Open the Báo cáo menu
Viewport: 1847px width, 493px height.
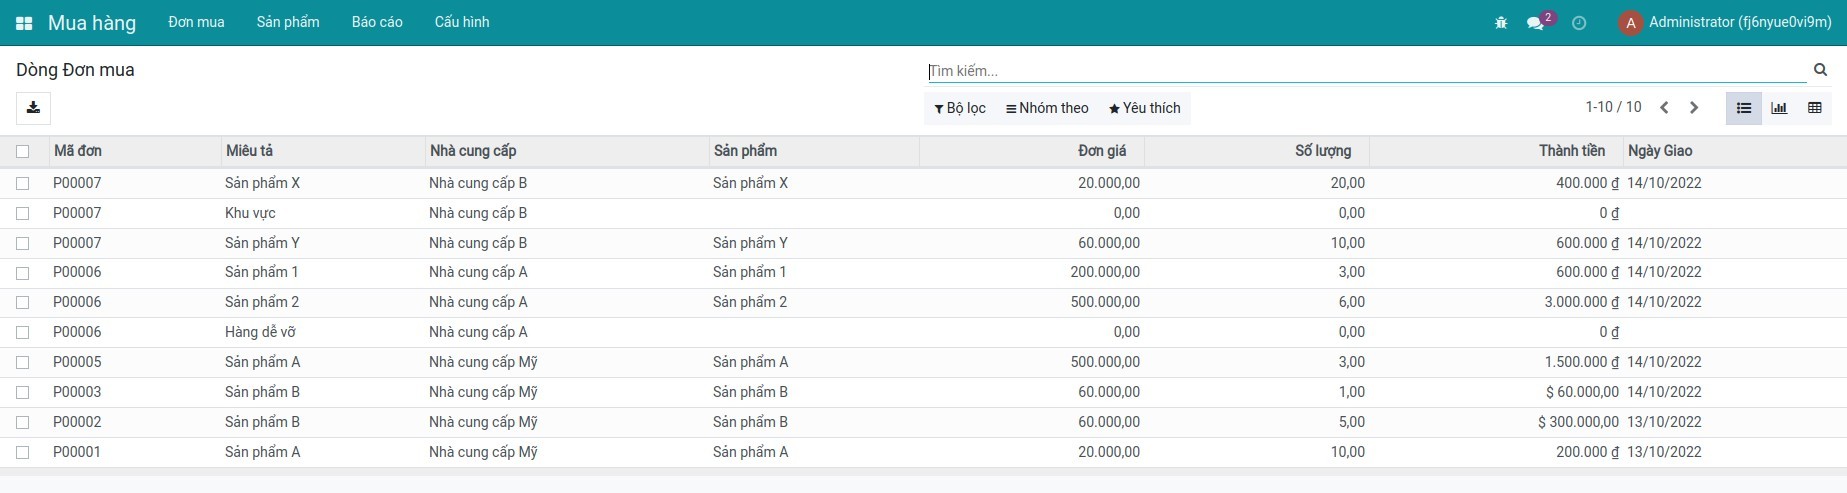point(377,22)
